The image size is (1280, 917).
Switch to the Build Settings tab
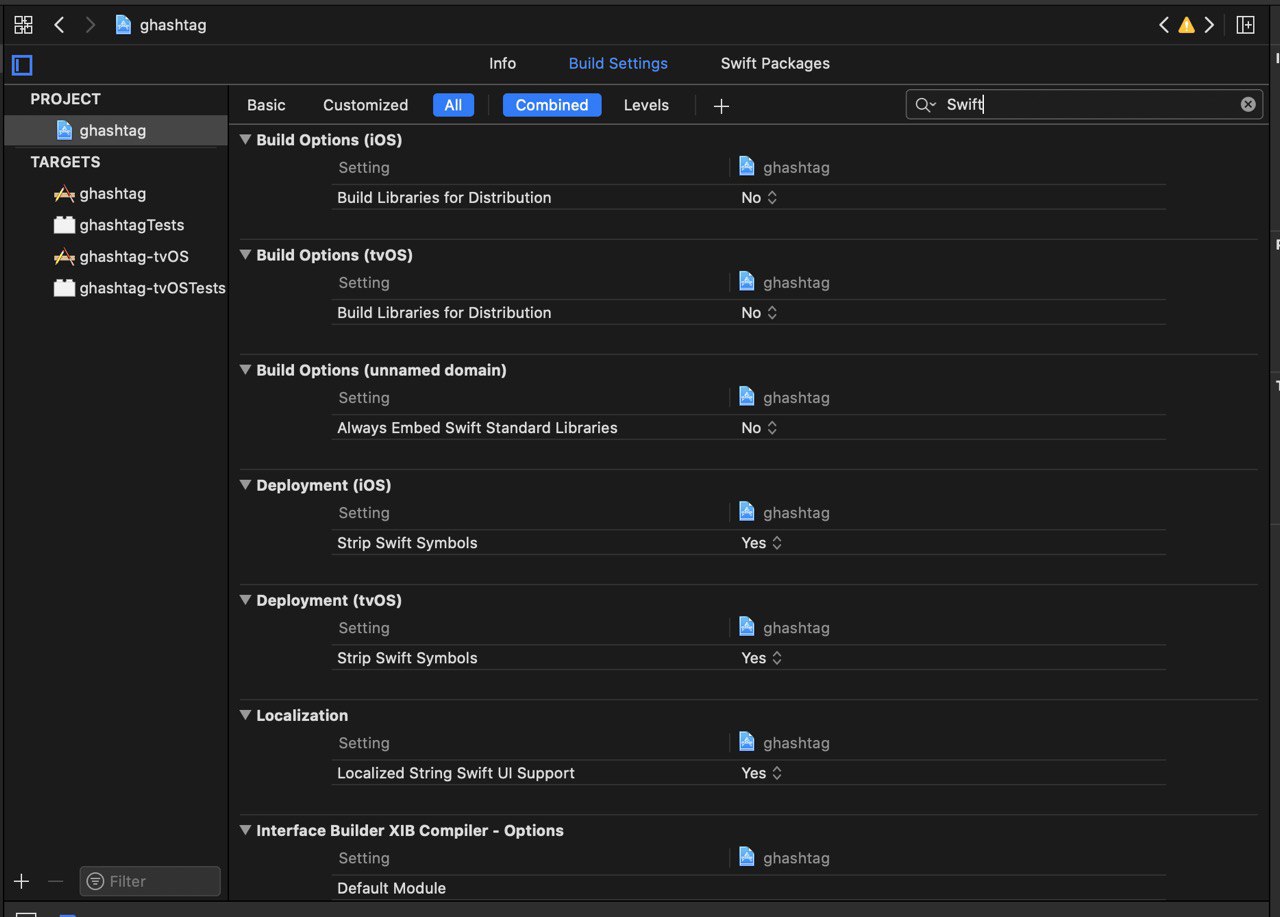click(618, 63)
